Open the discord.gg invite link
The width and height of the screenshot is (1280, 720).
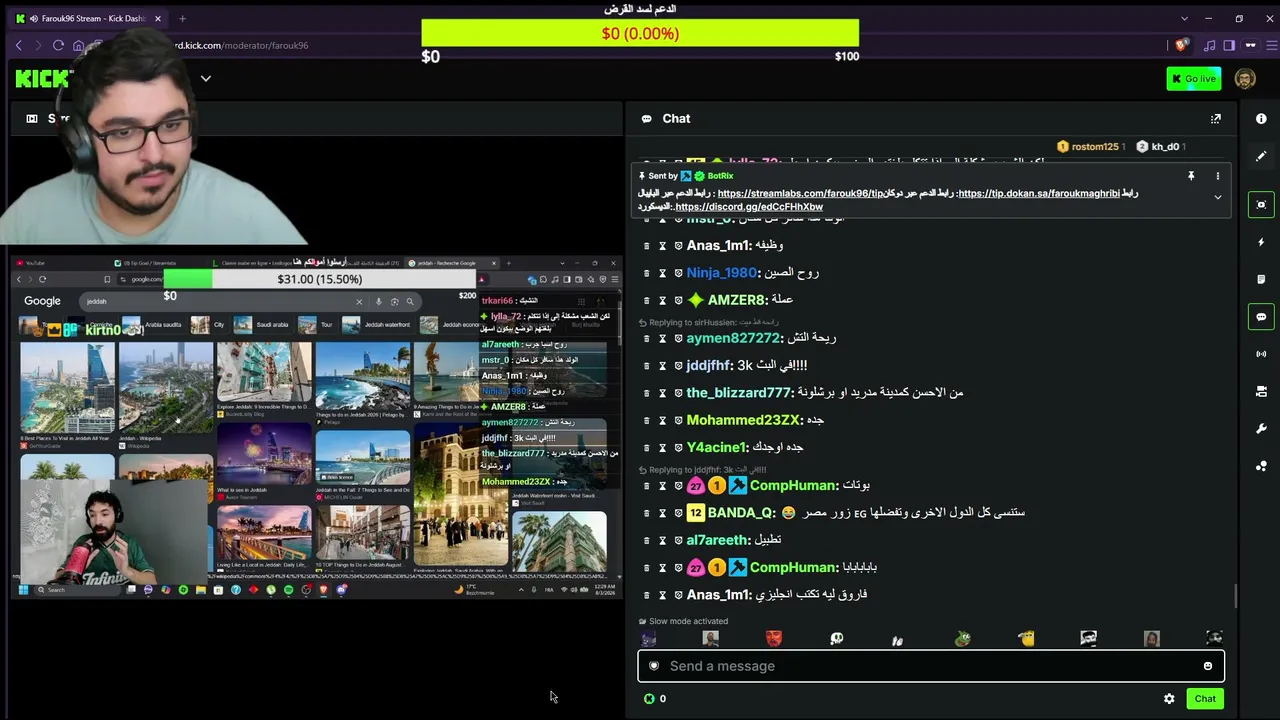click(x=749, y=207)
